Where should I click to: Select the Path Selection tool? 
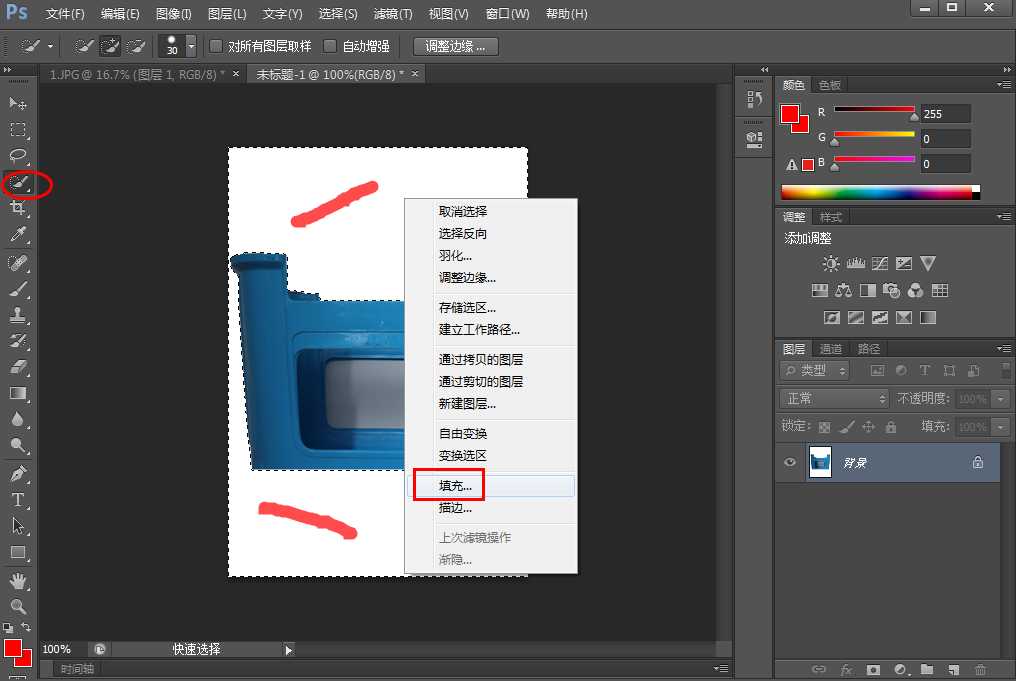17,525
